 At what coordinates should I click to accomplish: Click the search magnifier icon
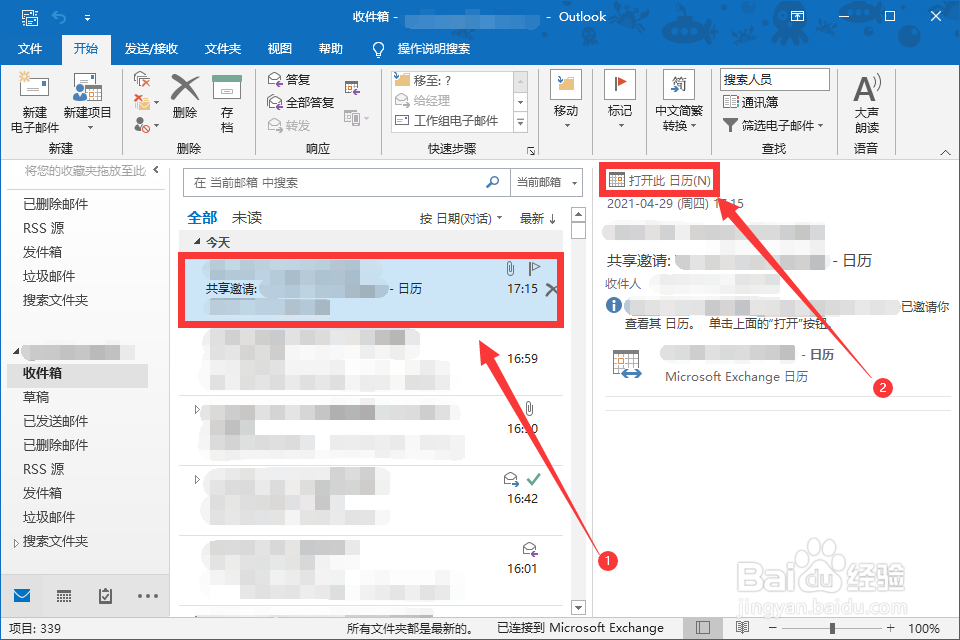click(x=493, y=182)
